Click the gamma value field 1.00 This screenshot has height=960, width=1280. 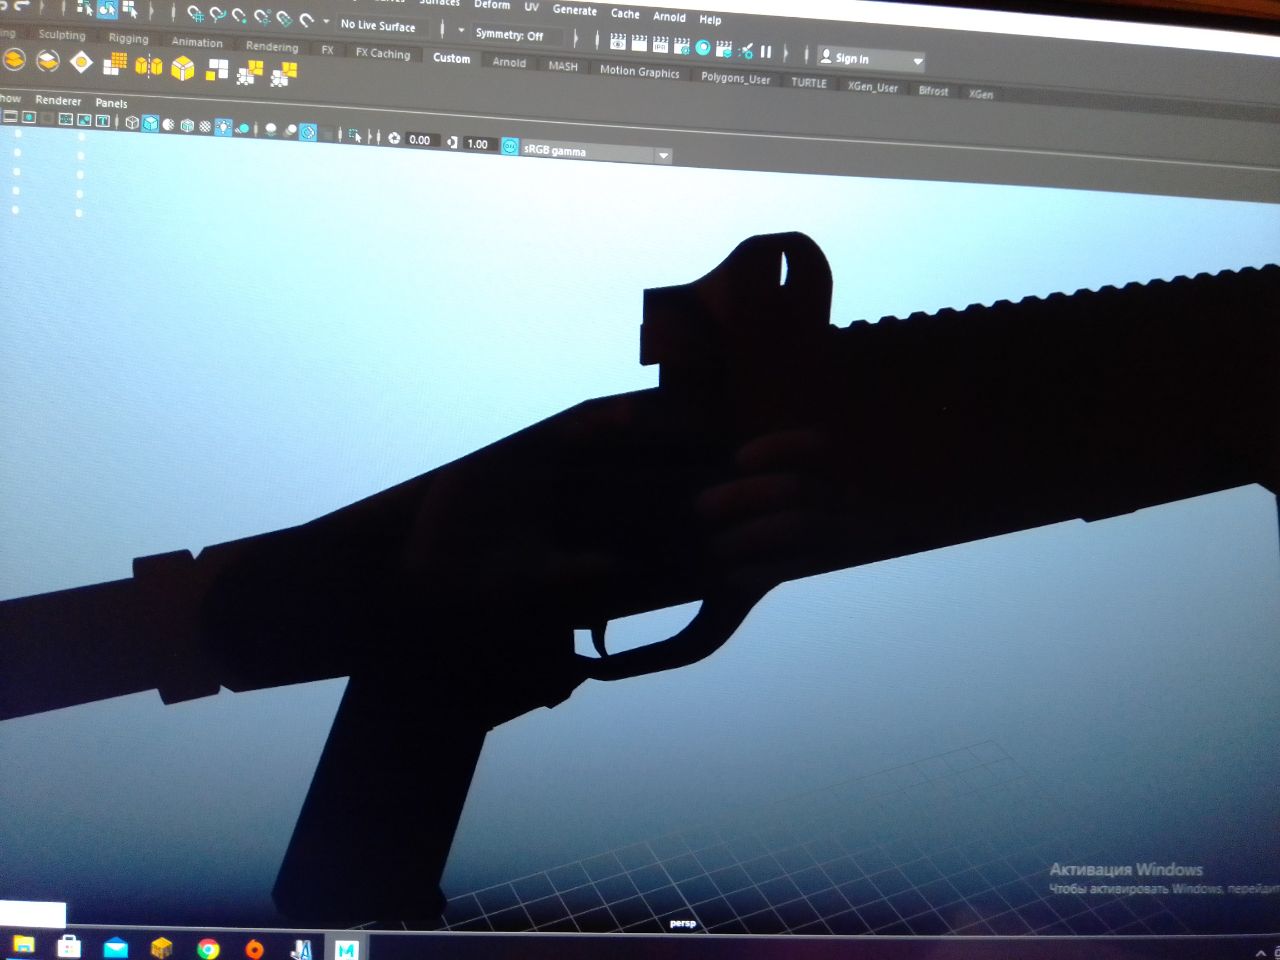[479, 143]
